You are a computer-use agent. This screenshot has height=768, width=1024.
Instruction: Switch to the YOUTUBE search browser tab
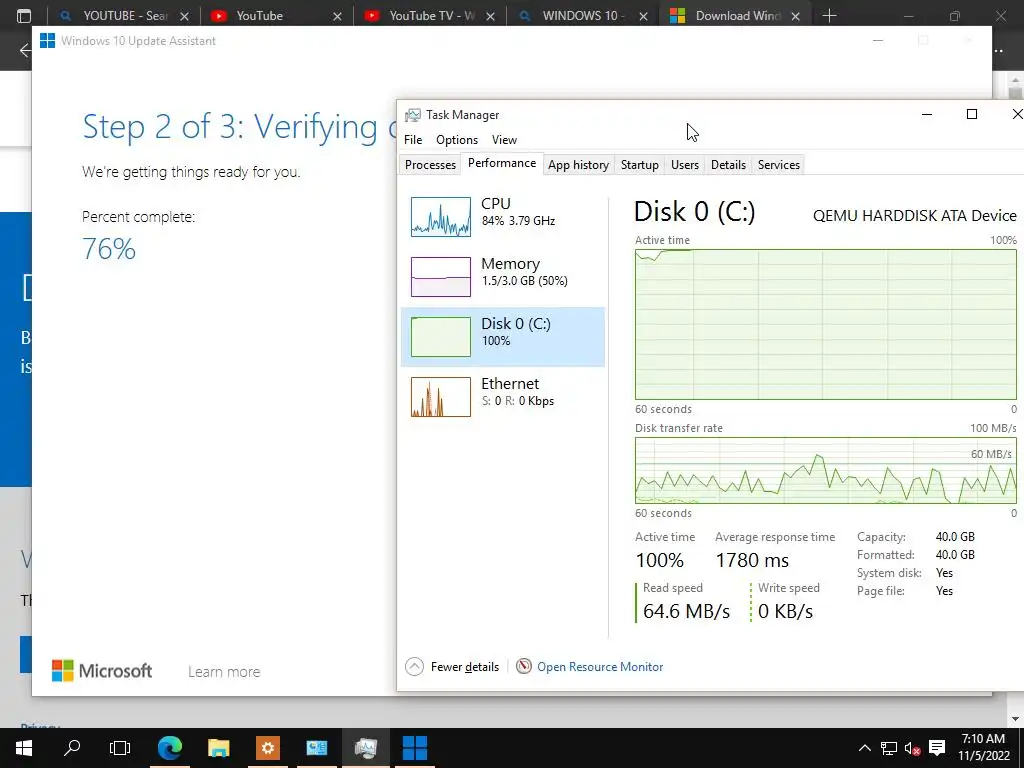coord(123,16)
